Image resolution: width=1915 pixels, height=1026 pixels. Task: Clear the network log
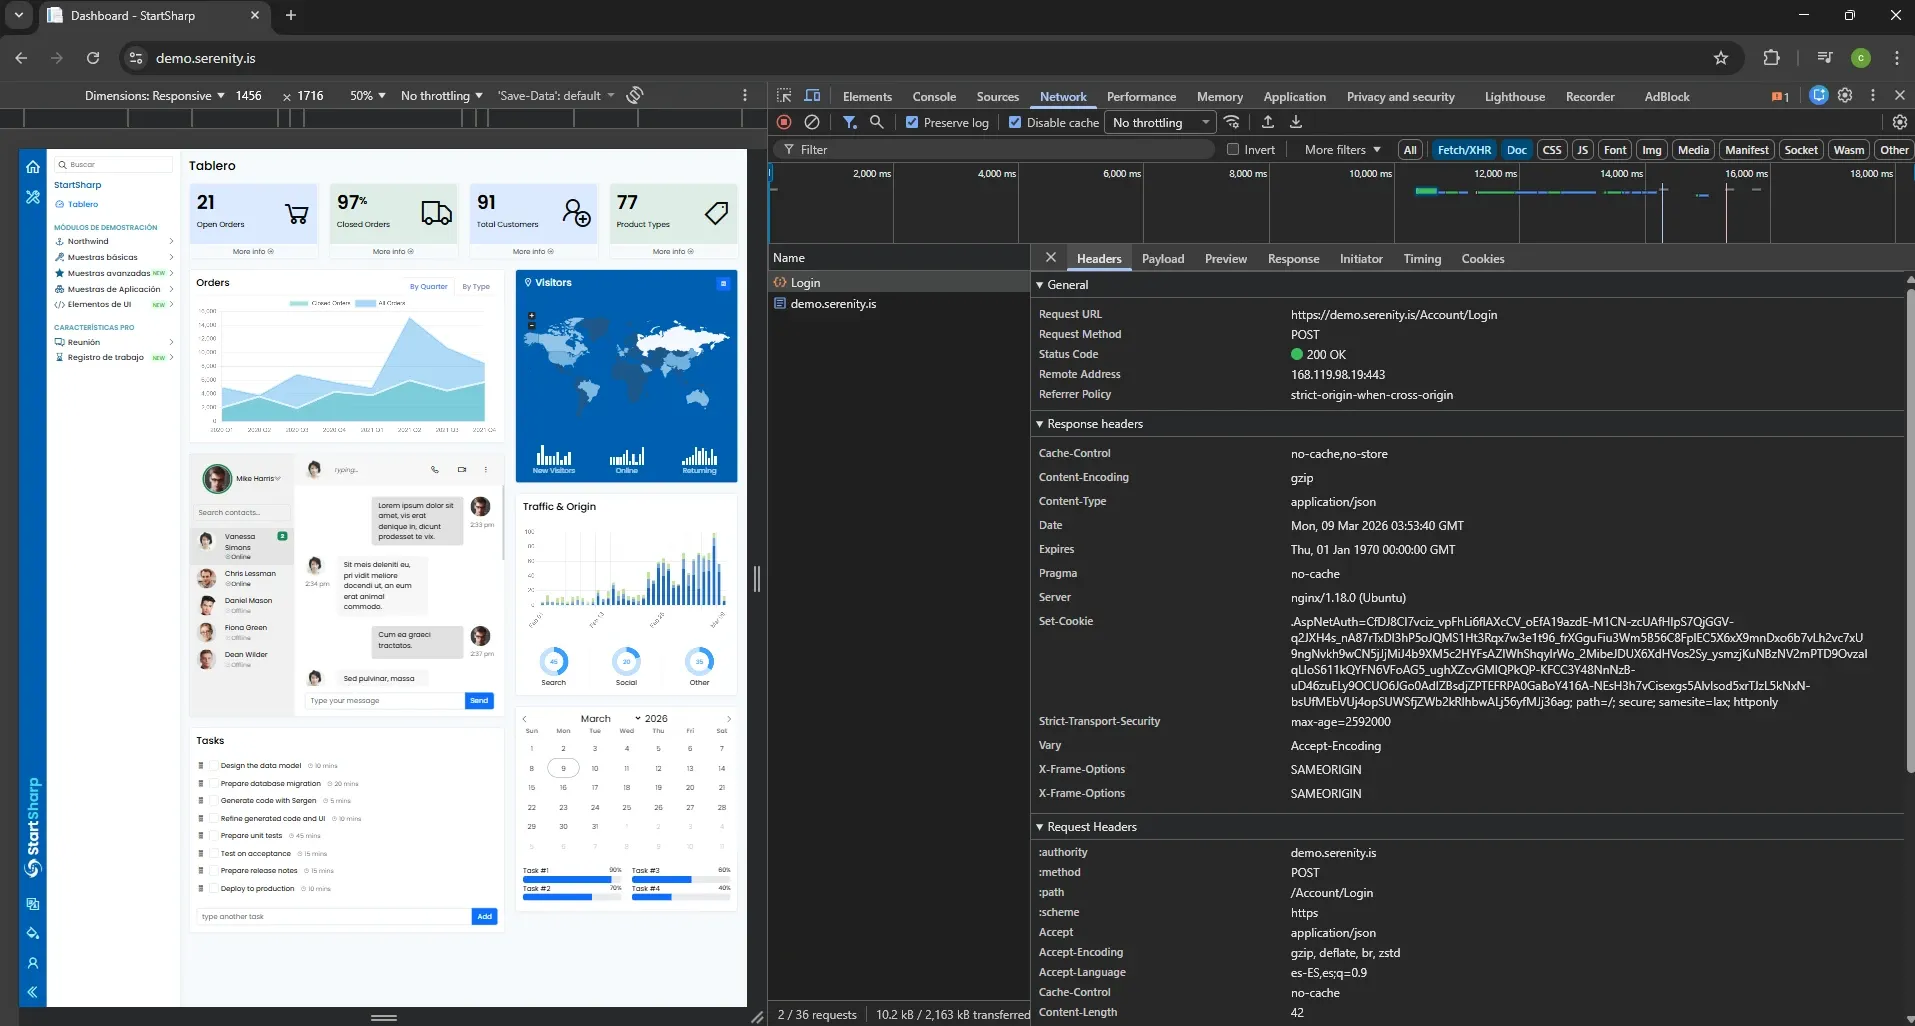(812, 122)
